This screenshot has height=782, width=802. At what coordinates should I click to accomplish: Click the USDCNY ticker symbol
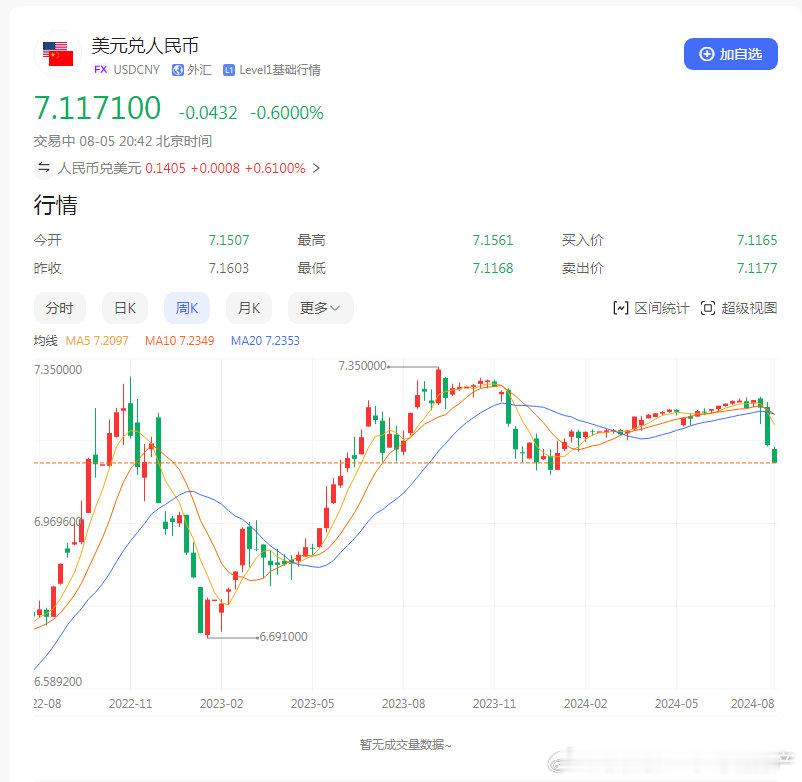click(137, 70)
